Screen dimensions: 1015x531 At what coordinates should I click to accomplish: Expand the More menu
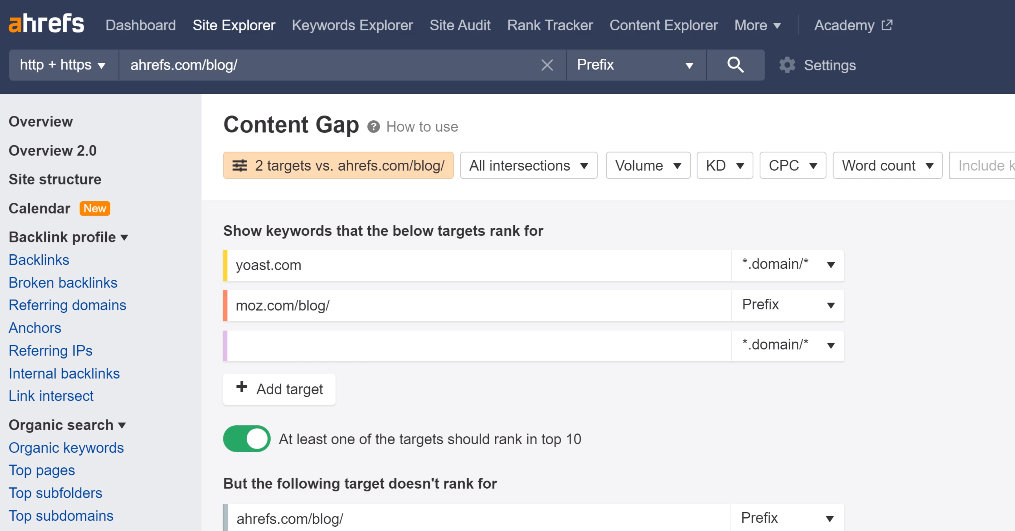click(x=757, y=25)
